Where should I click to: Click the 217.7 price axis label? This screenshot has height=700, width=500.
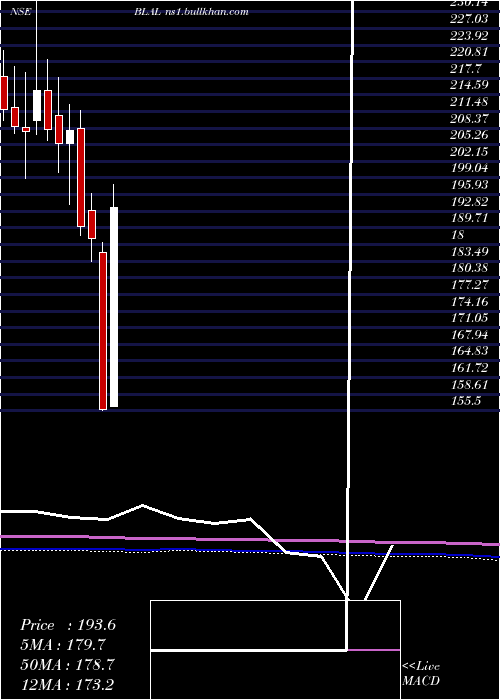click(466, 69)
